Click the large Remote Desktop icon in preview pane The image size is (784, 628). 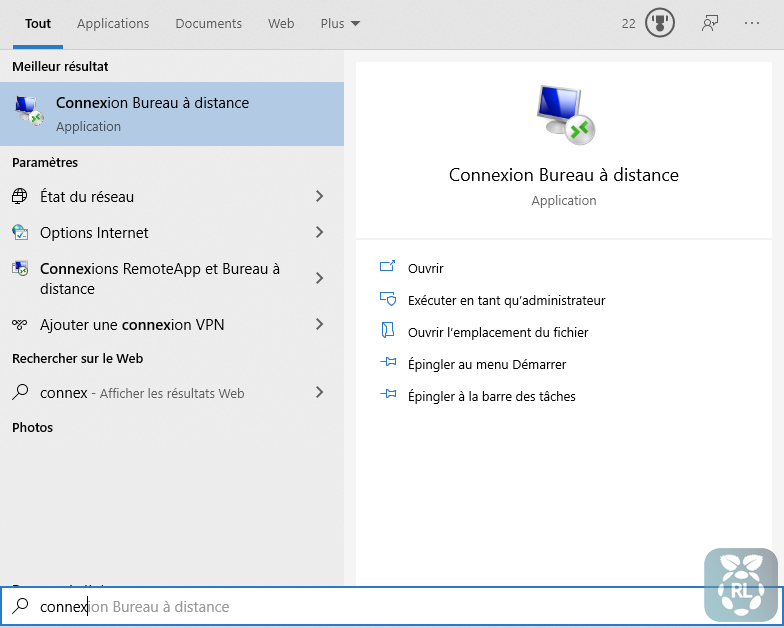(566, 114)
